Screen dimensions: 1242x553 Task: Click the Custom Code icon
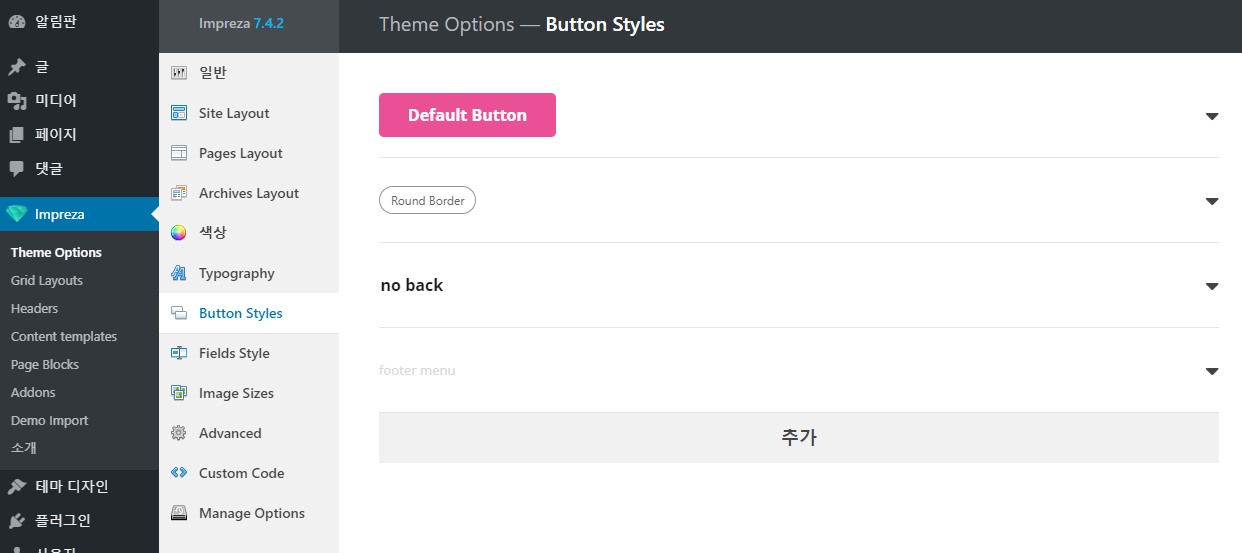179,473
